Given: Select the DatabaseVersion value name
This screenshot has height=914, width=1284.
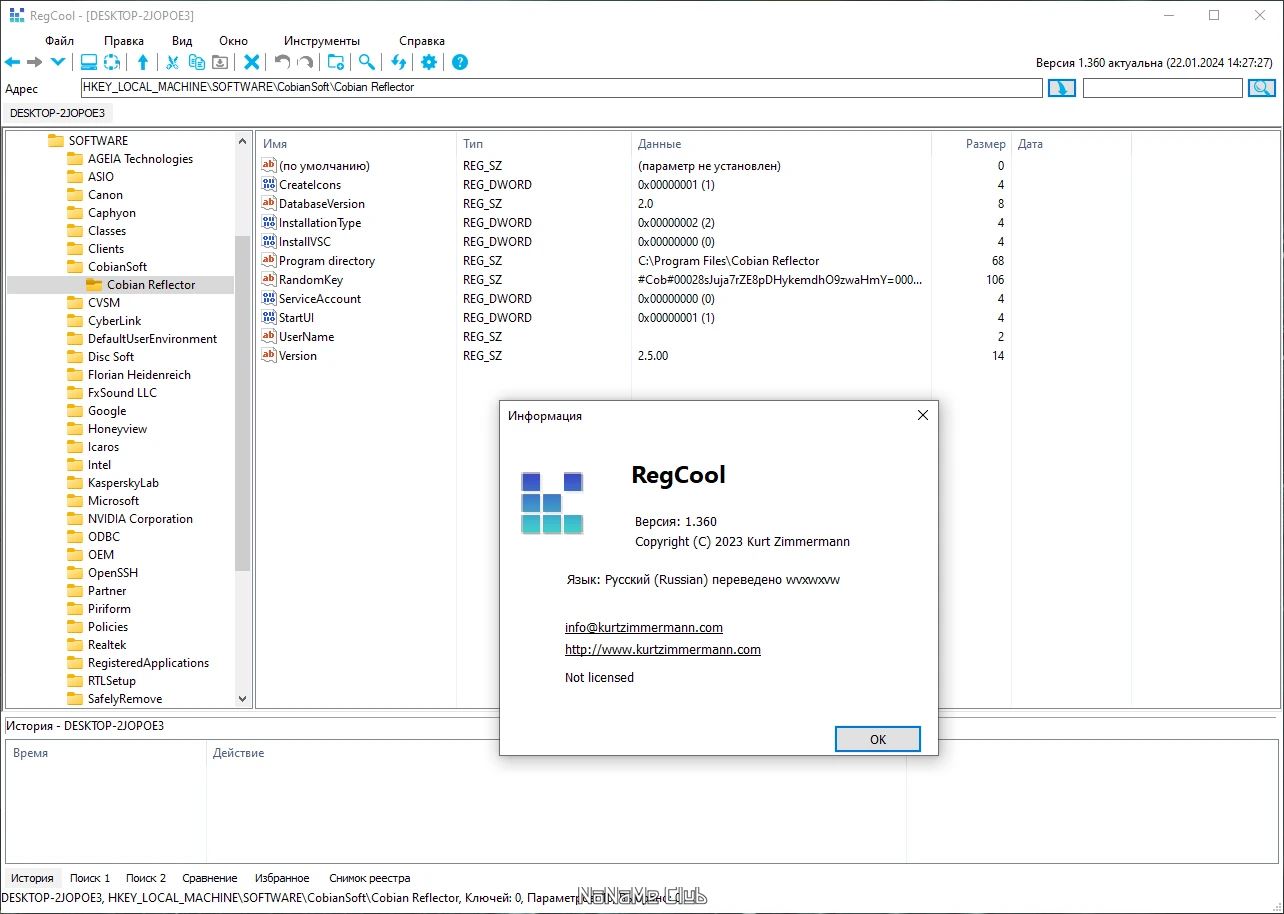Looking at the screenshot, I should 322,204.
